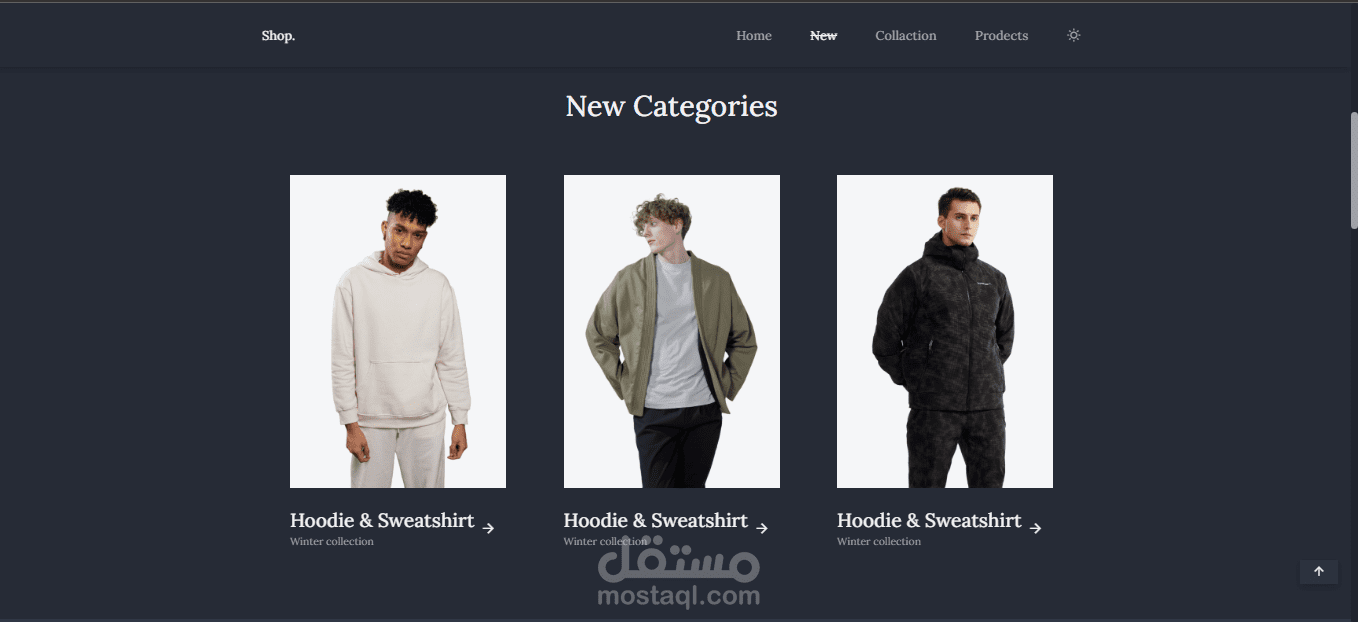Go to the Collaction nav link

[x=906, y=35]
